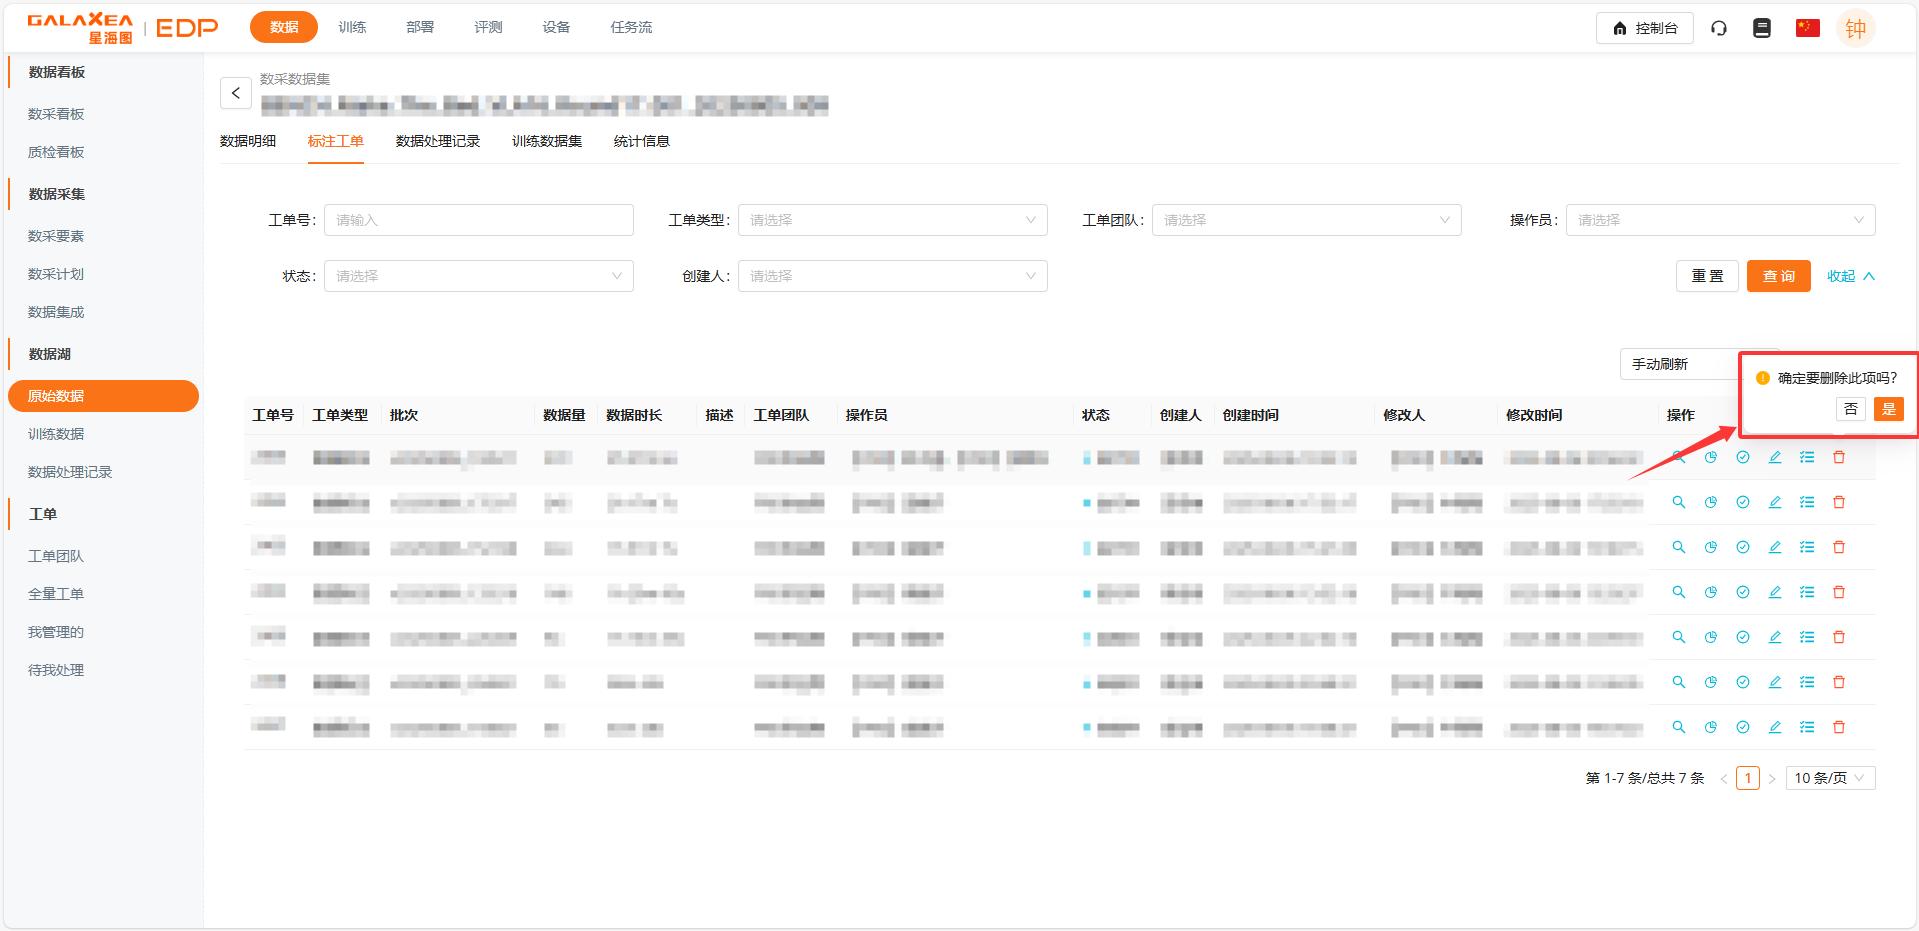Click the magnifier view icon in the second row

tap(1678, 502)
